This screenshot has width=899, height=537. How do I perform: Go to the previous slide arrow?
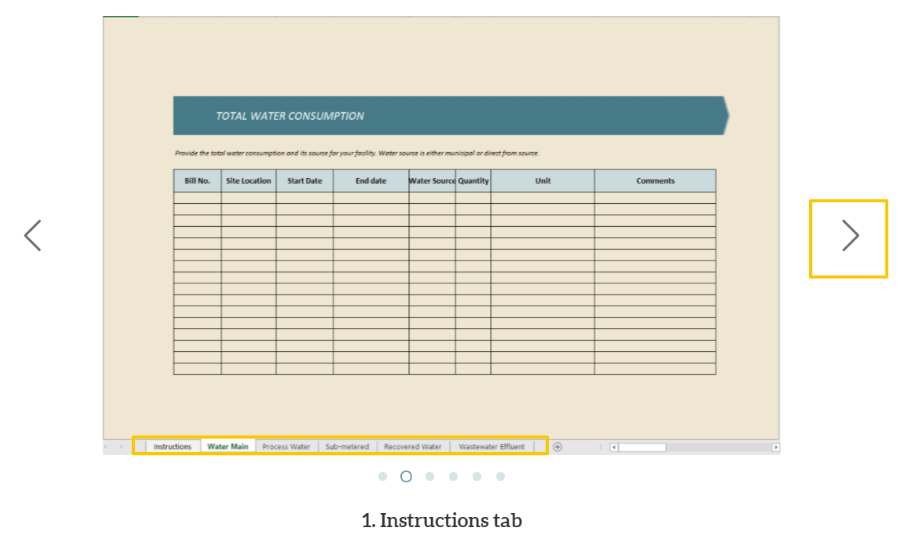point(33,236)
